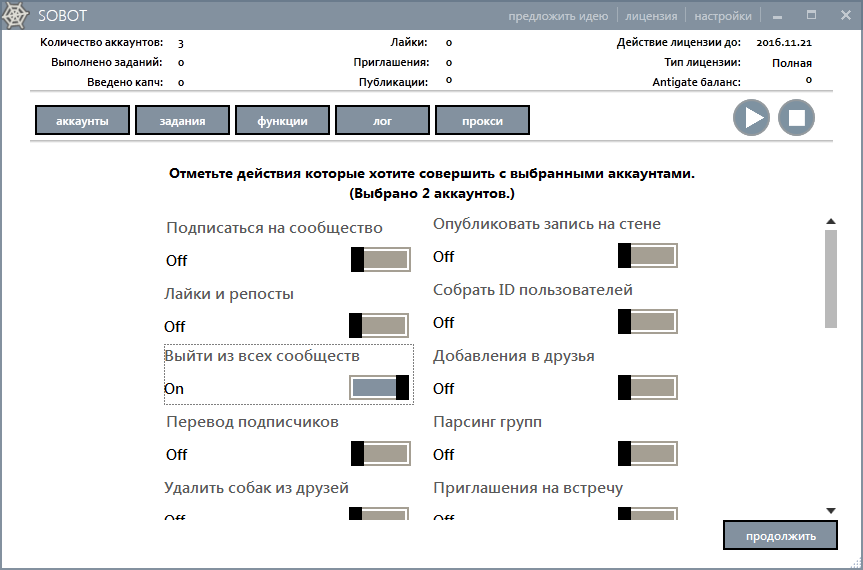863x570 pixels.
Task: Click the vertical scrollbar thumb
Action: pyautogui.click(x=831, y=279)
